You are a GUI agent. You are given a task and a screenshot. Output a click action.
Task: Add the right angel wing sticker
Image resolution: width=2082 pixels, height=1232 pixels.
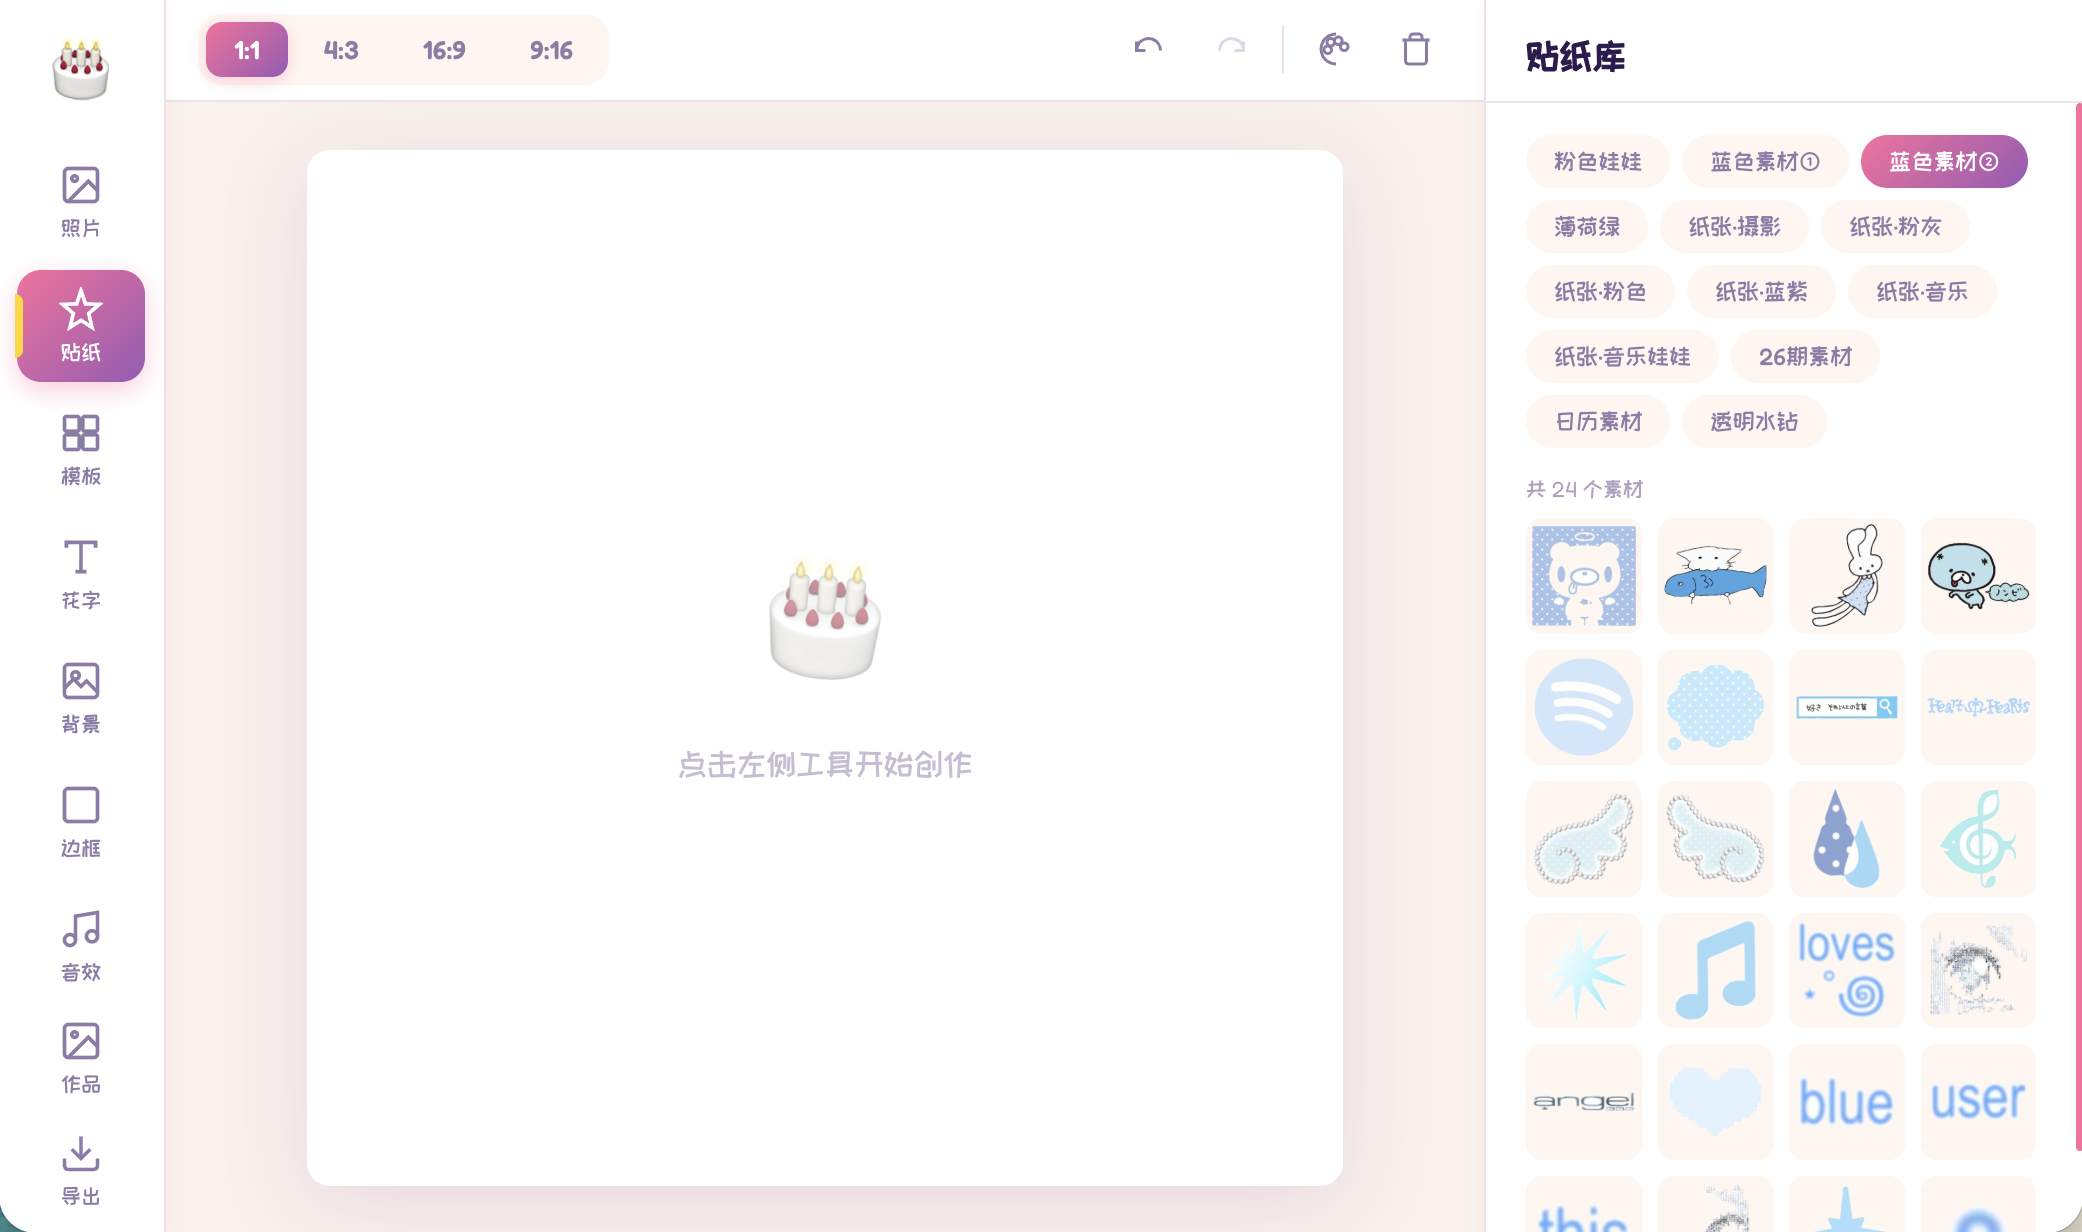1715,839
